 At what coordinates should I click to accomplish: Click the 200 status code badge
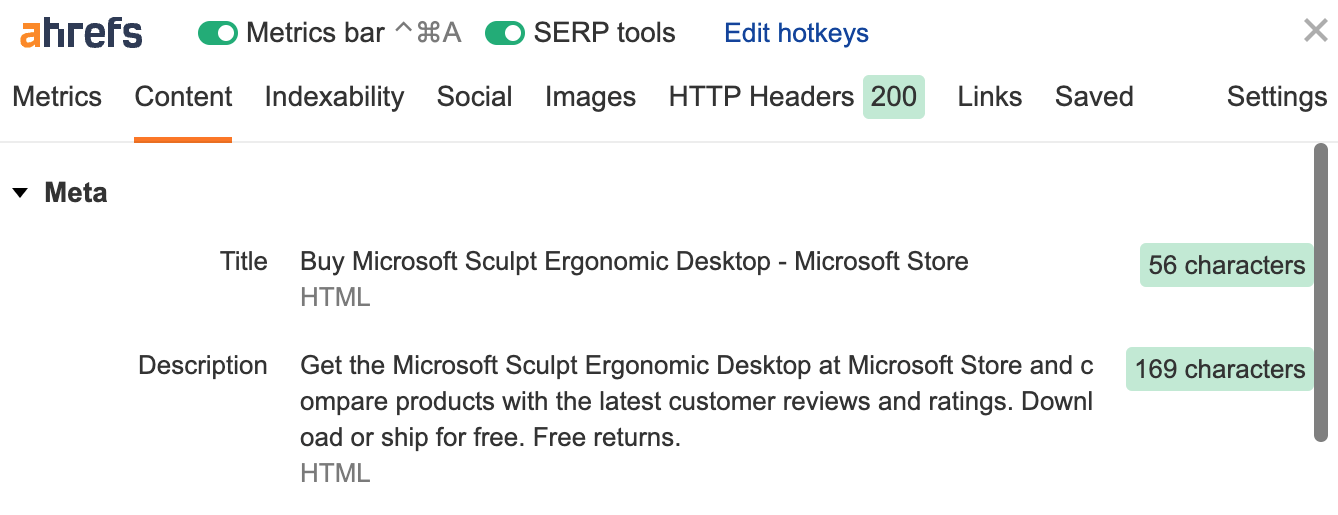(x=893, y=97)
